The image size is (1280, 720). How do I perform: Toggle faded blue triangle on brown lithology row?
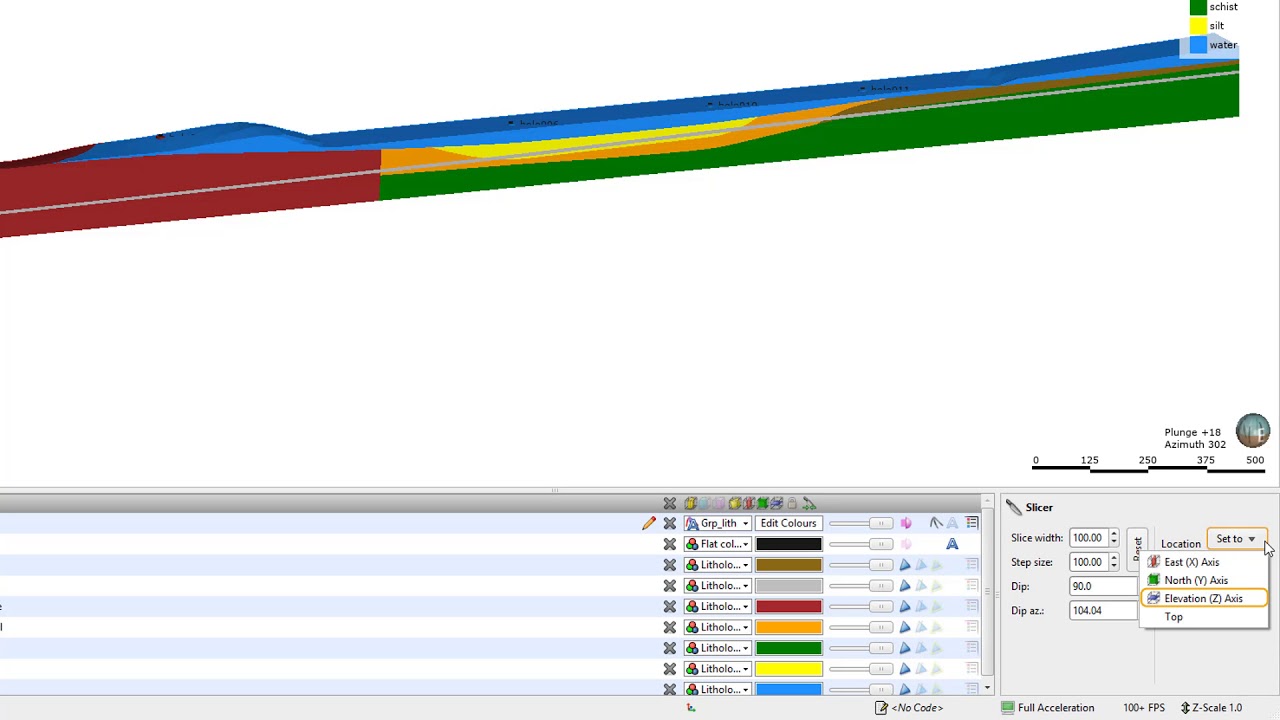[921, 565]
